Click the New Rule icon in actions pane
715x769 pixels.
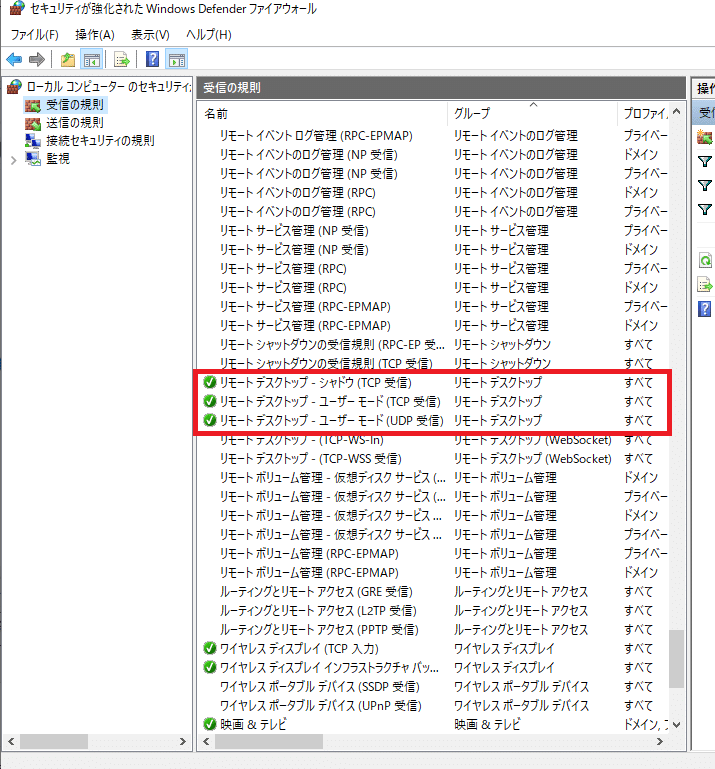click(x=705, y=137)
